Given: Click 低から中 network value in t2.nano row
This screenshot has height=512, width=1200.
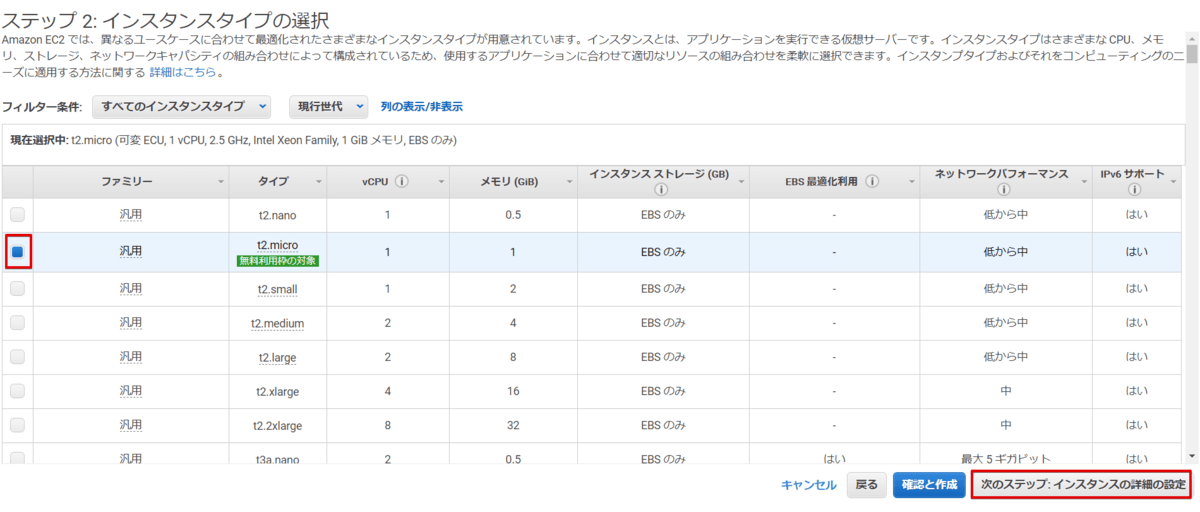Looking at the screenshot, I should (x=1006, y=214).
